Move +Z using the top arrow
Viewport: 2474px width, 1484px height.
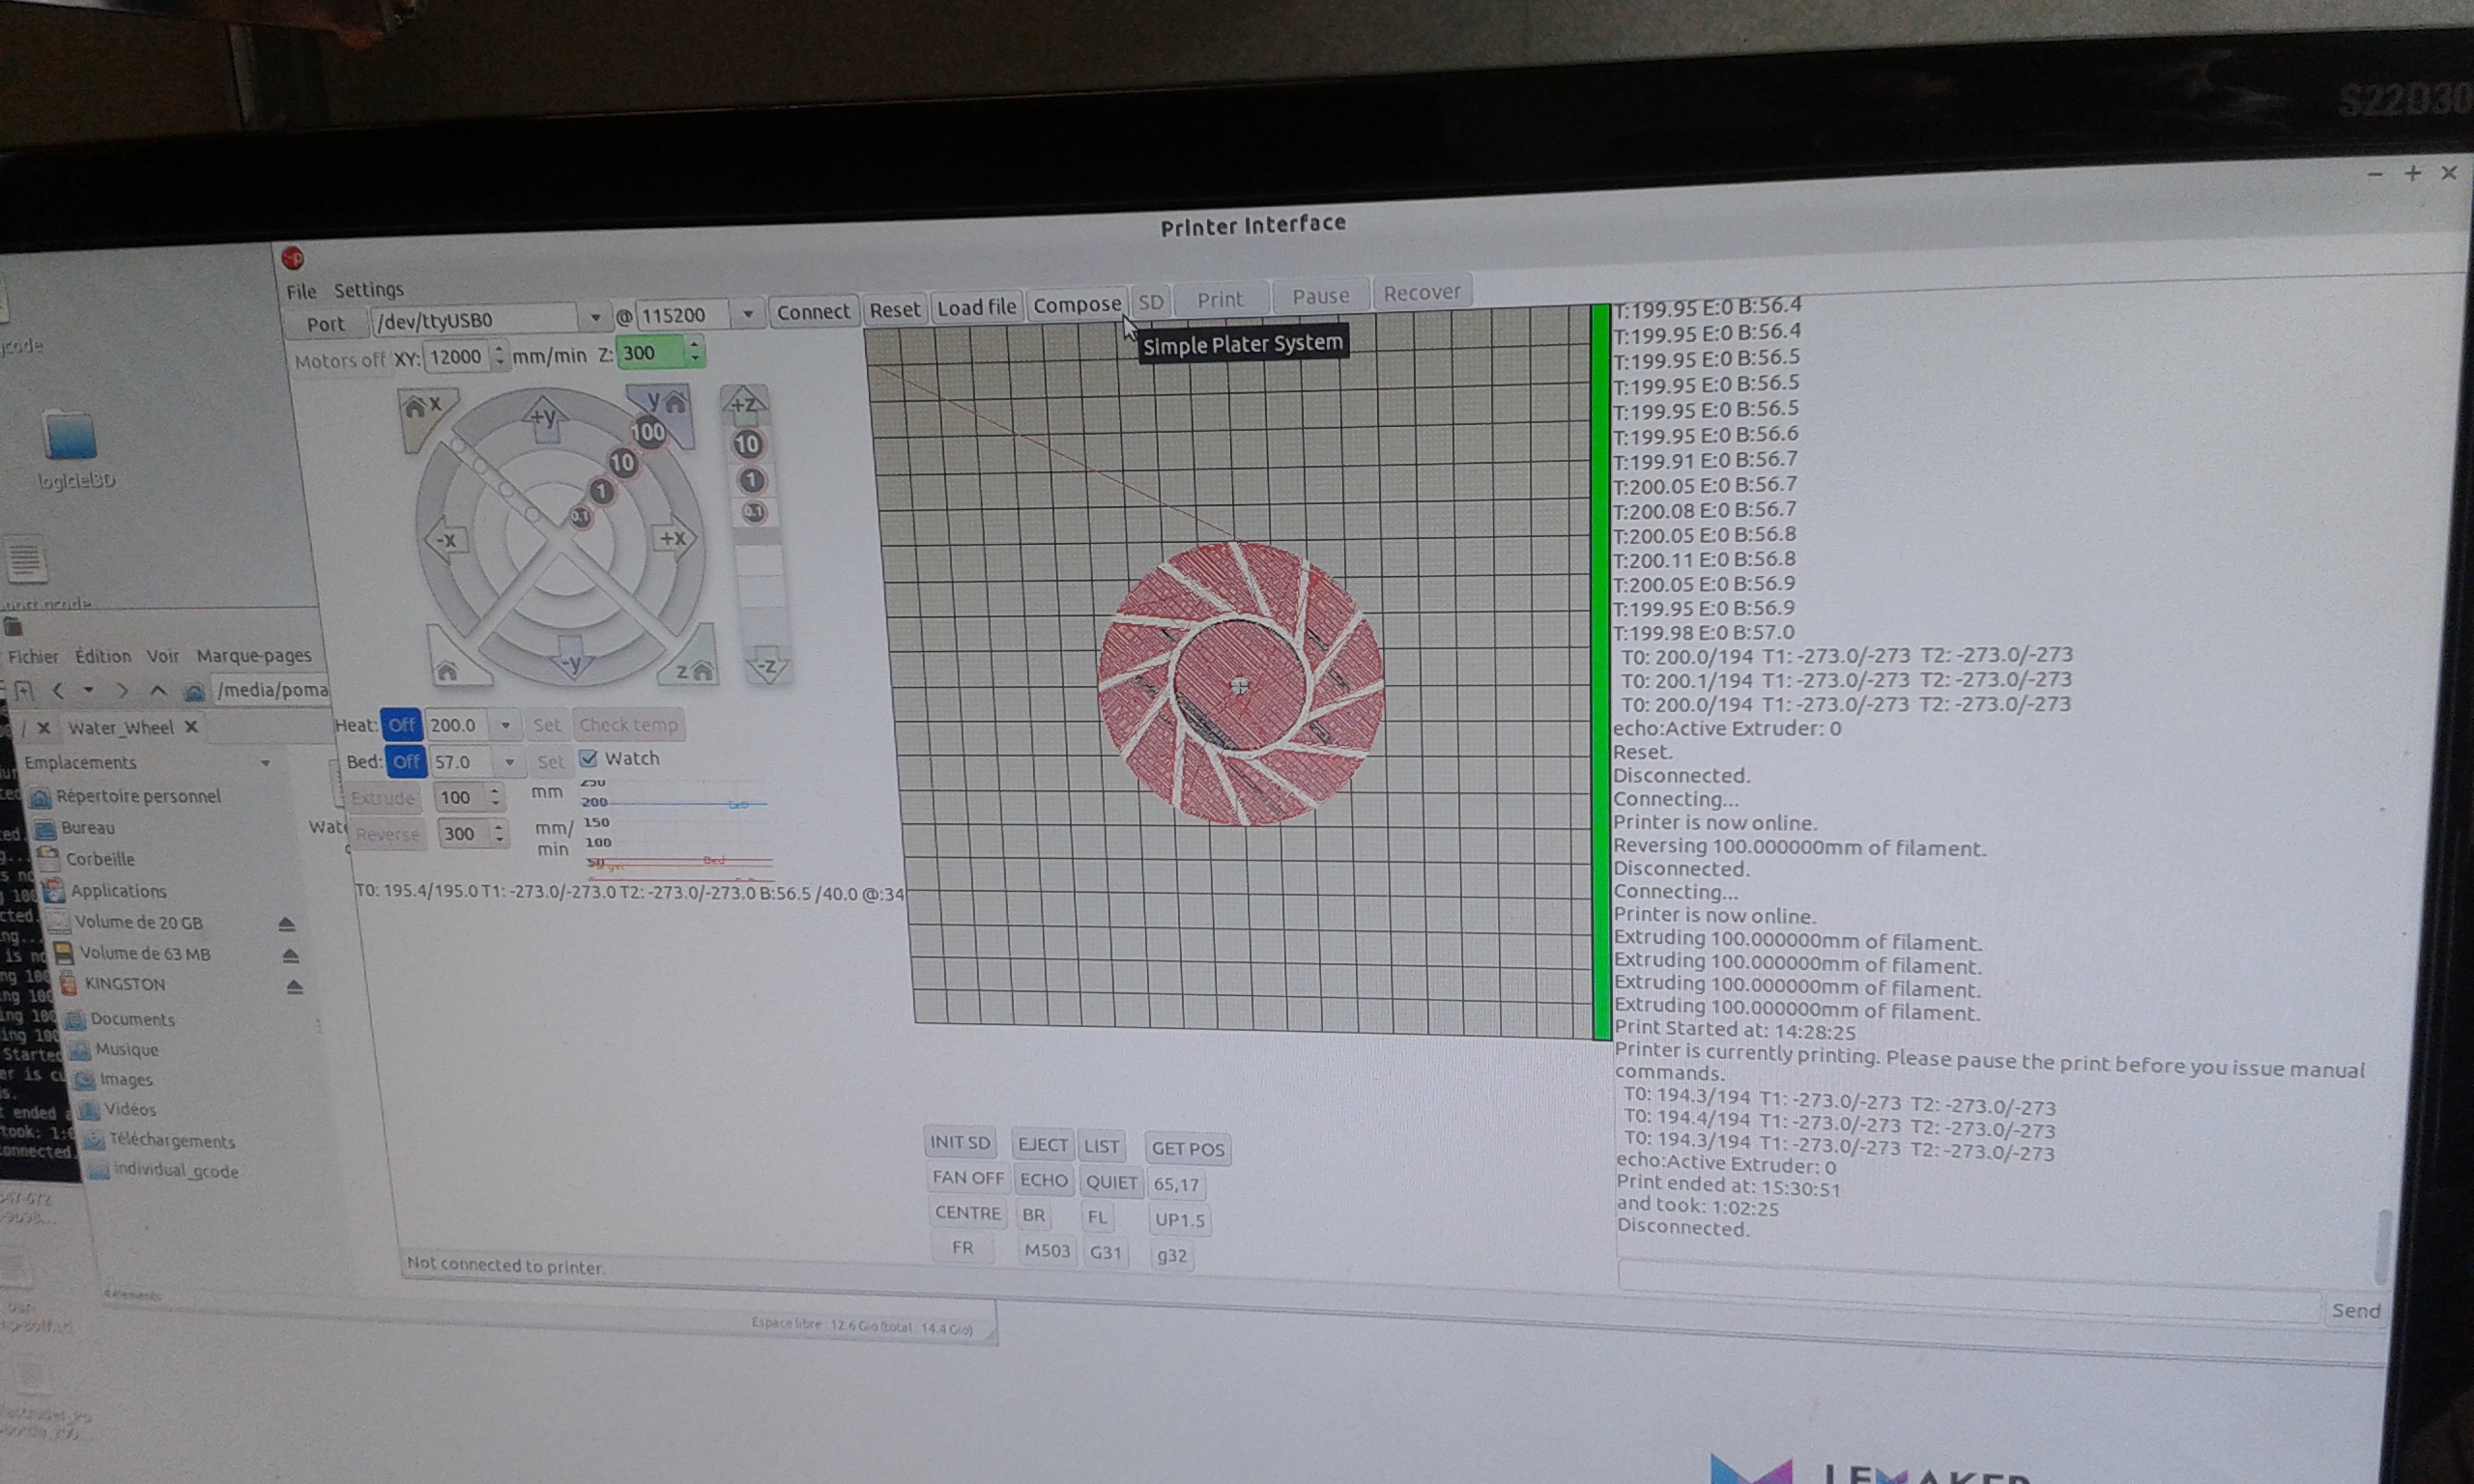(x=744, y=405)
